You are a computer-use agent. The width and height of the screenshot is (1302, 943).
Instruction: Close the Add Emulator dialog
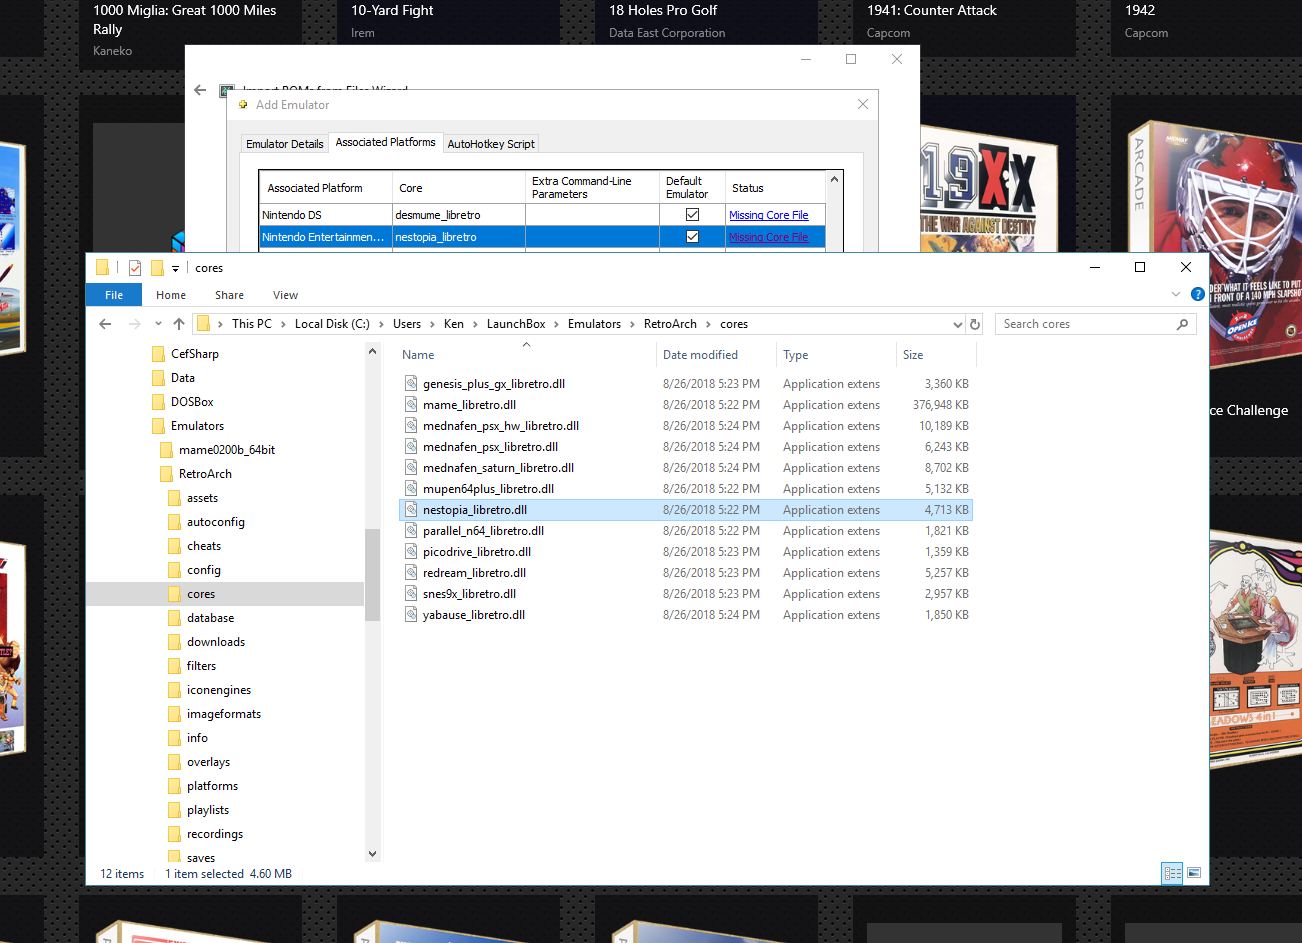pyautogui.click(x=863, y=104)
